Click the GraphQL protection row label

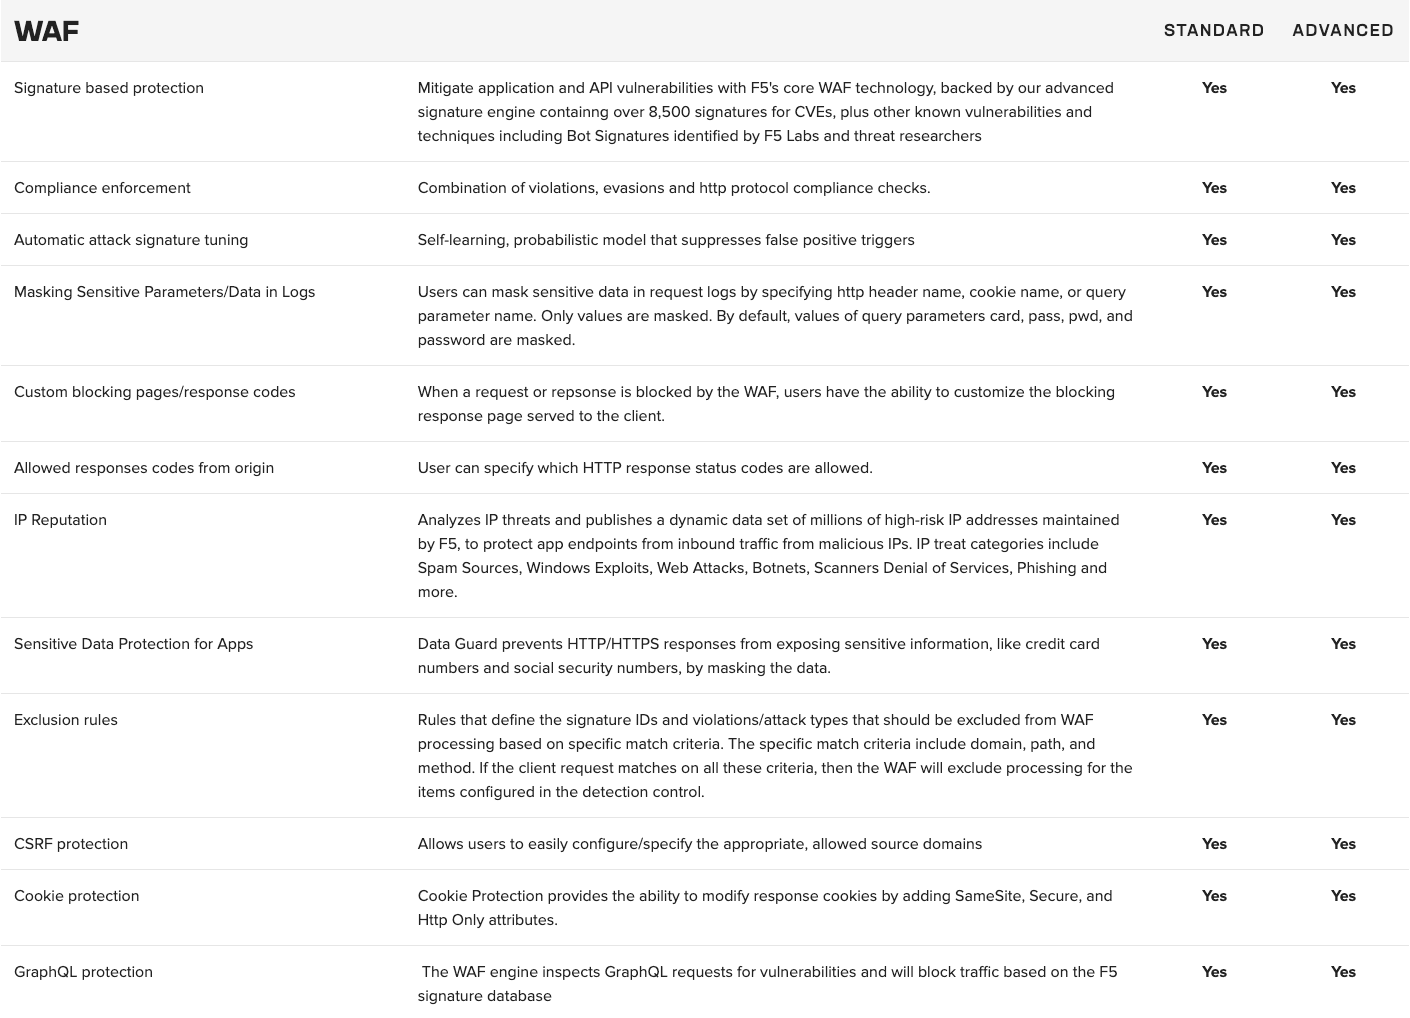[83, 972]
